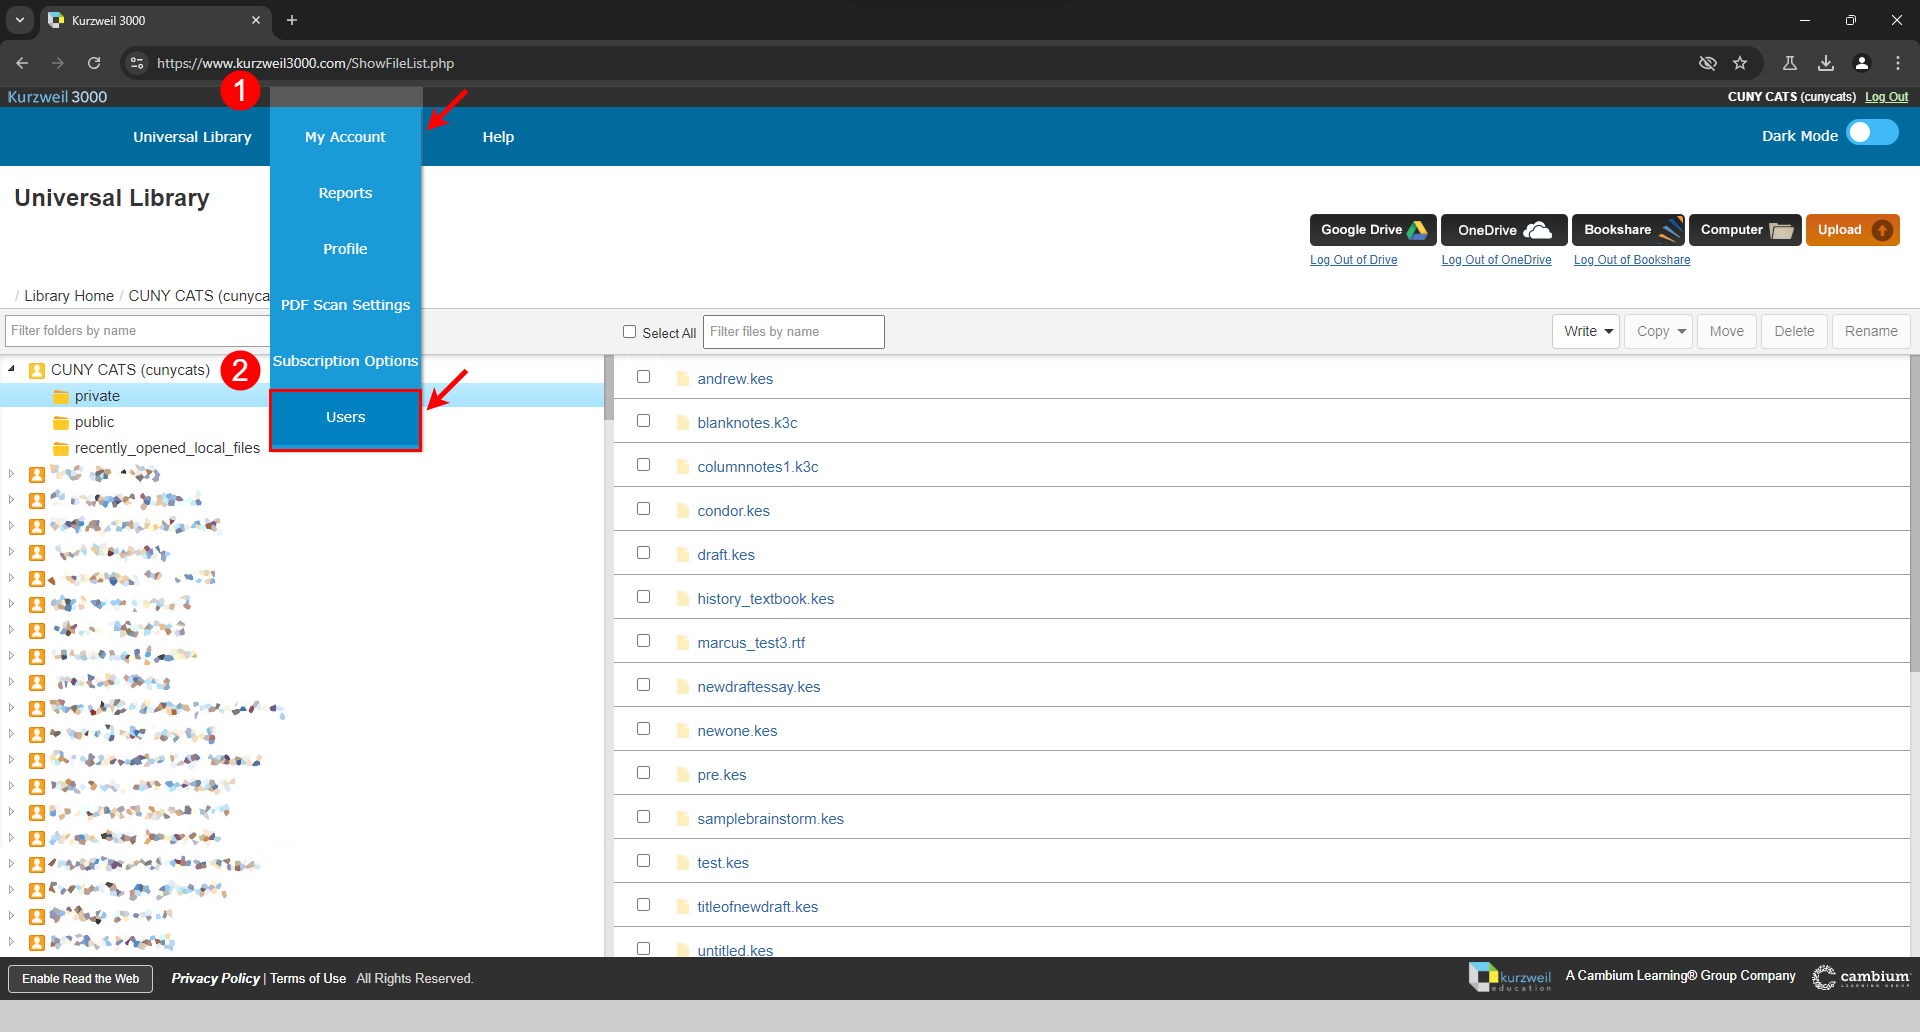Open Computer folder upload button
The width and height of the screenshot is (1920, 1032).
pos(1746,230)
